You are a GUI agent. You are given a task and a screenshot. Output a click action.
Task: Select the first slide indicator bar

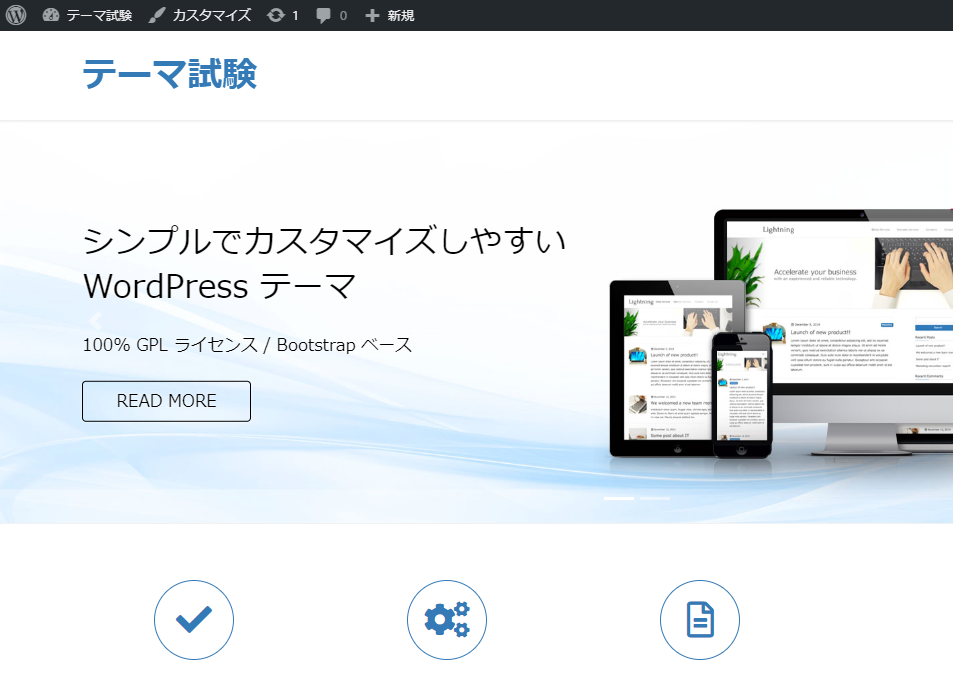[x=619, y=497]
